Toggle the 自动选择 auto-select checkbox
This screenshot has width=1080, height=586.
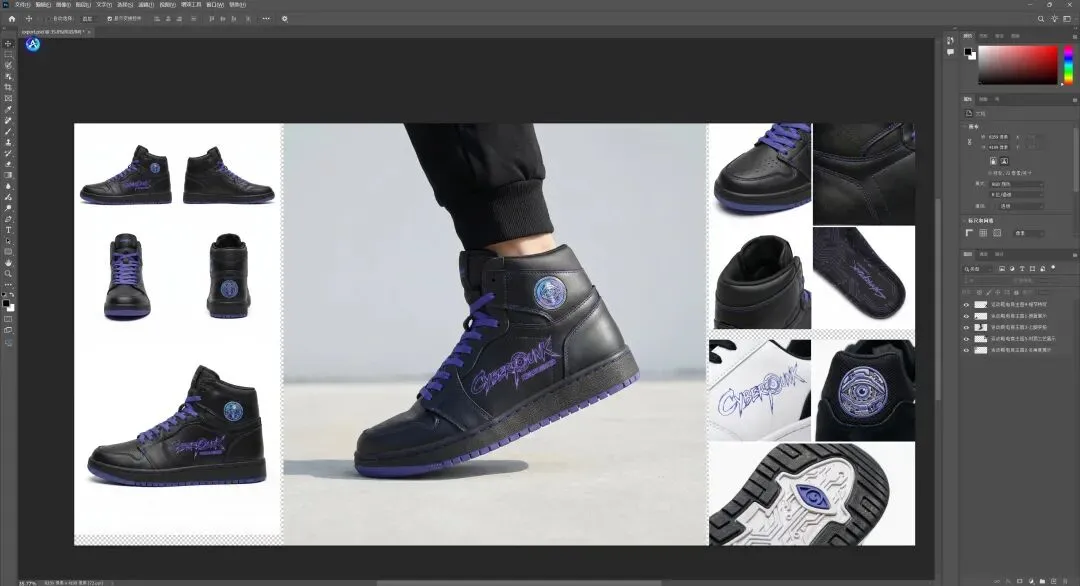click(49, 19)
